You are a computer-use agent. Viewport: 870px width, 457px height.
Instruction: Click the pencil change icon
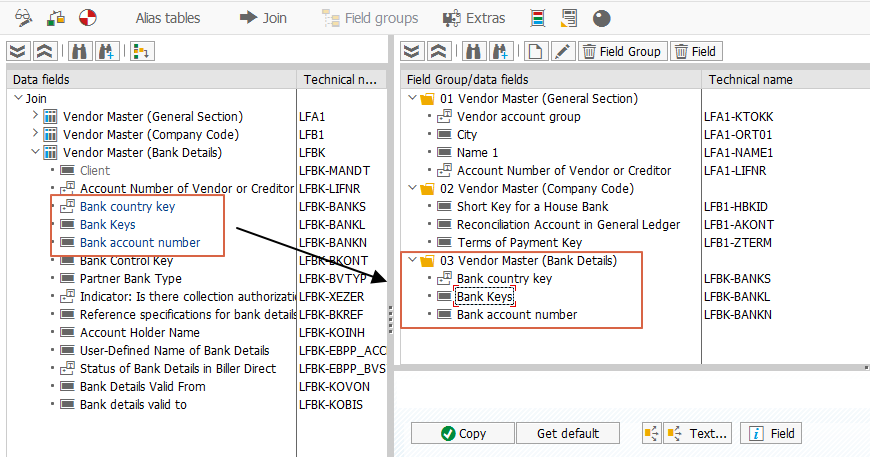point(563,52)
